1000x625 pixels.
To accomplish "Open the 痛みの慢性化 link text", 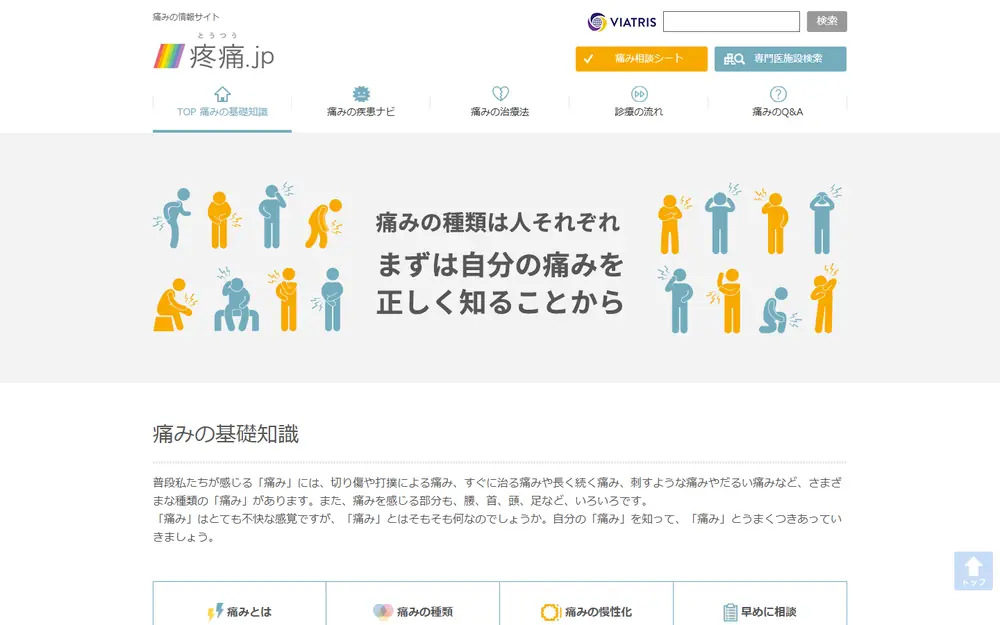I will click(598, 612).
